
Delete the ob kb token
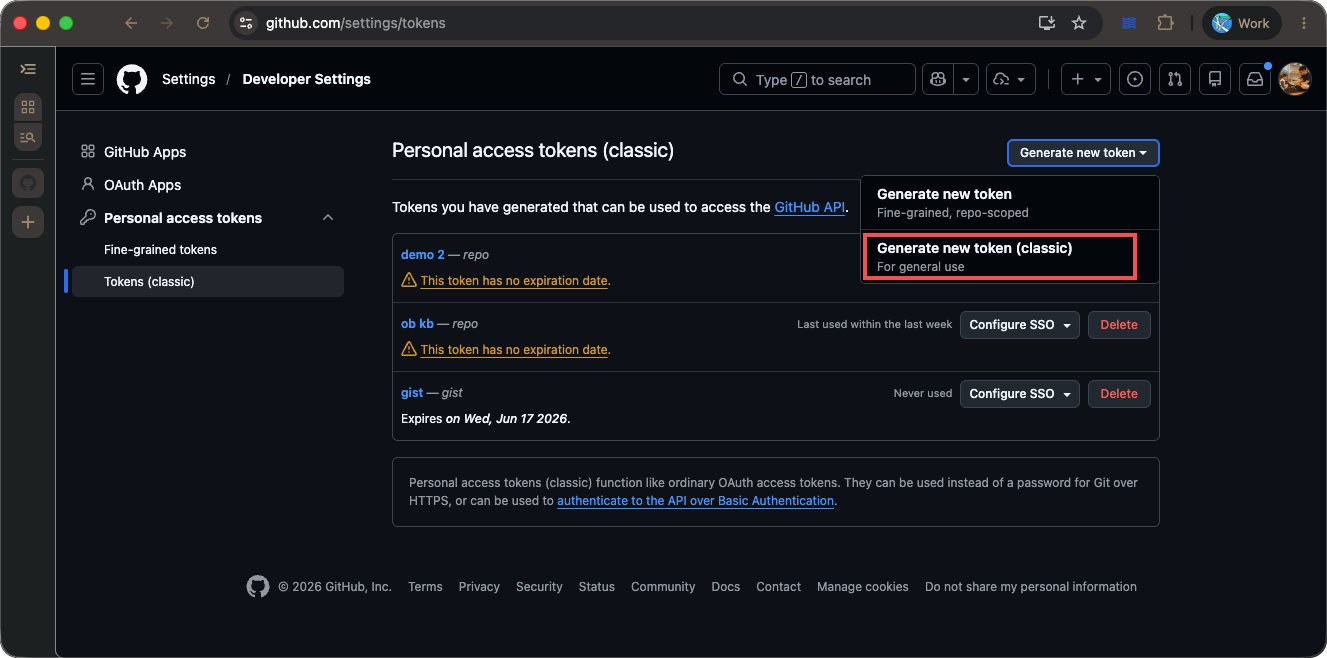tap(1119, 325)
